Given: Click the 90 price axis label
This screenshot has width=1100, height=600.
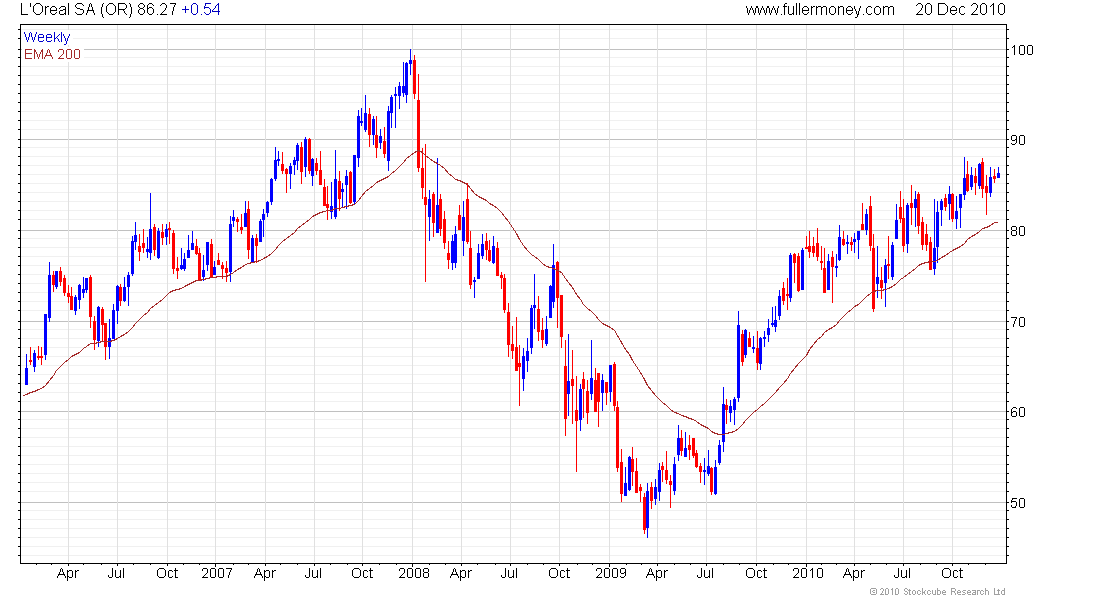Looking at the screenshot, I should click(x=1017, y=140).
